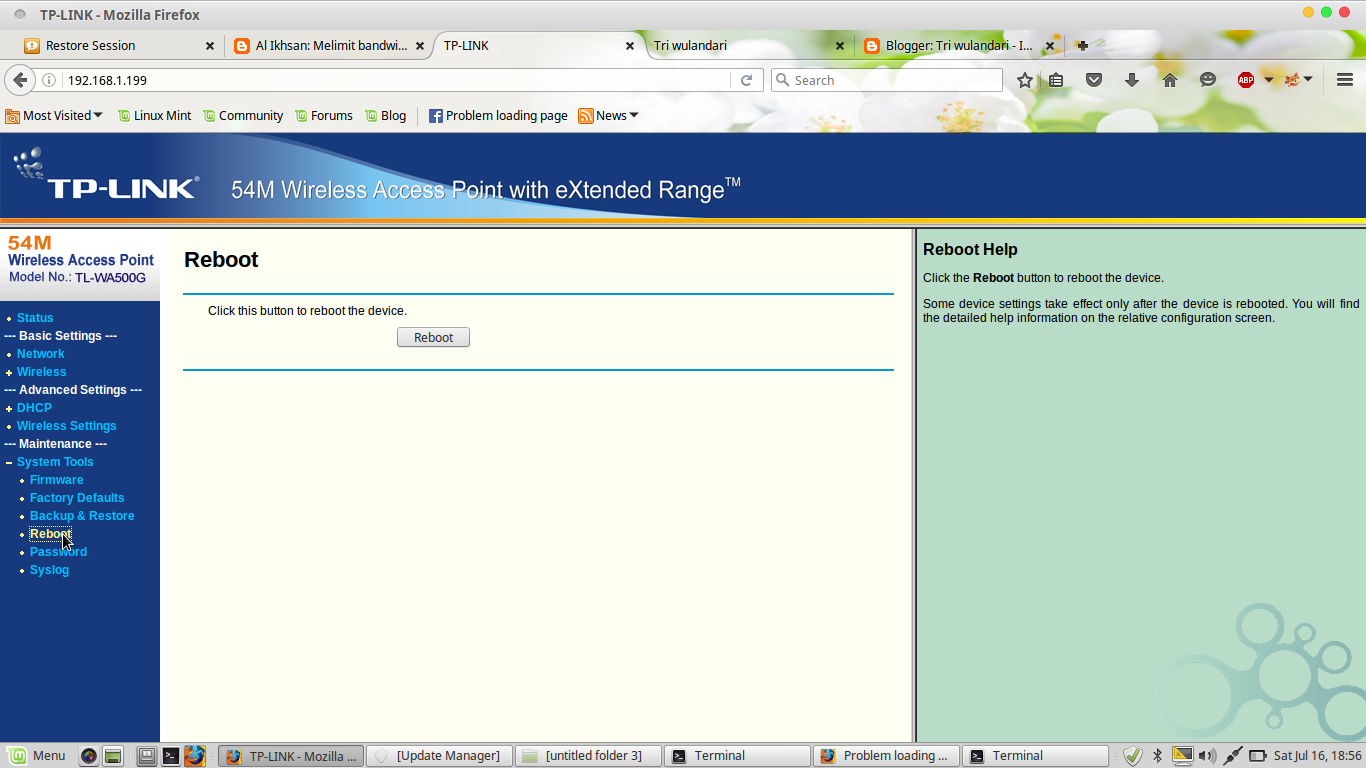Open the display monitor tray icon

pos(1183,755)
